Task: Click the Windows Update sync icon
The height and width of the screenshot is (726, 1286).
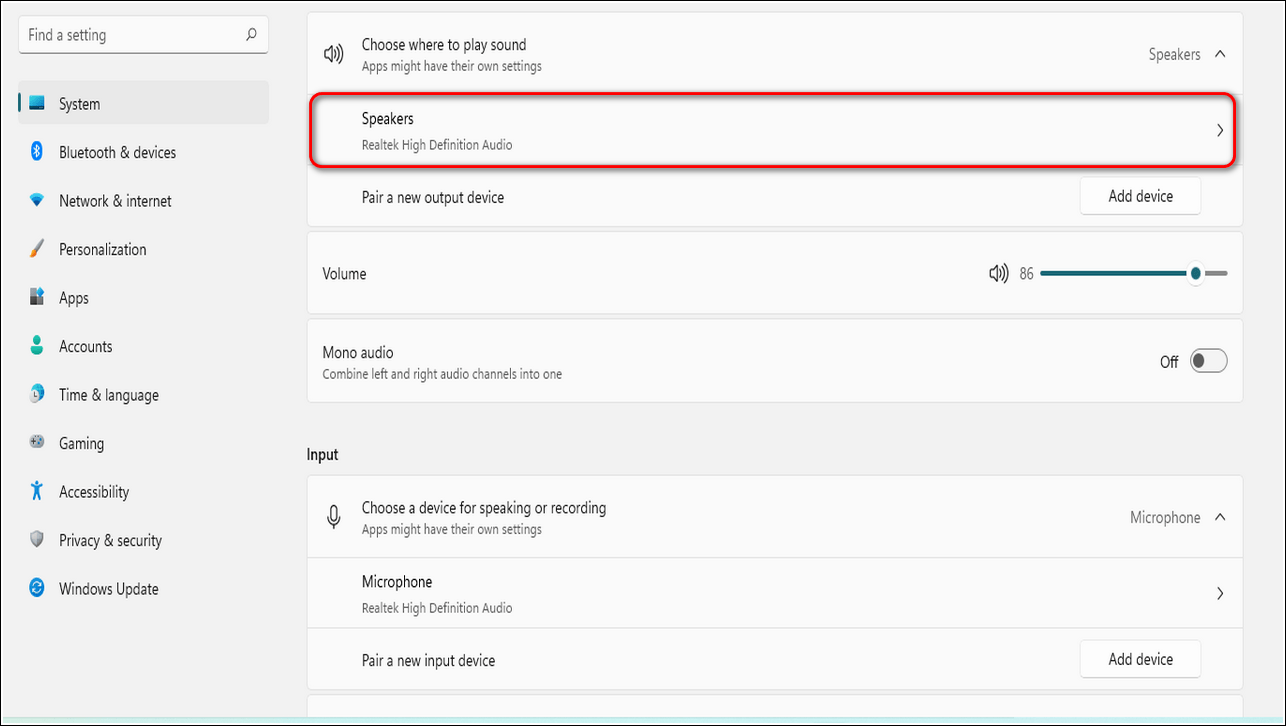Action: pos(37,588)
